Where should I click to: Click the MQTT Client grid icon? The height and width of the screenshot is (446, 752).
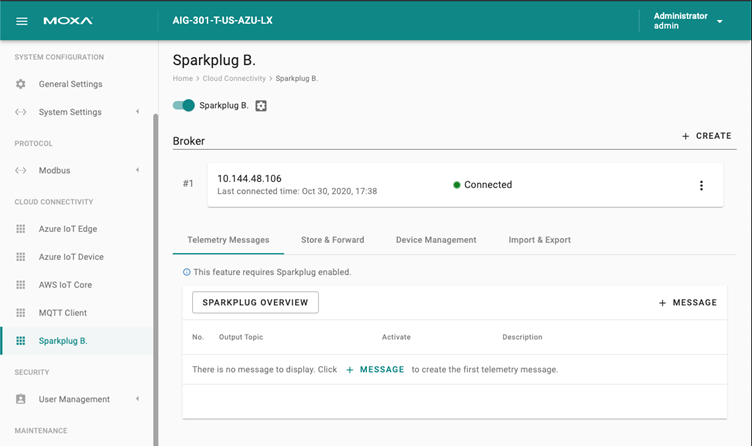tap(21, 313)
